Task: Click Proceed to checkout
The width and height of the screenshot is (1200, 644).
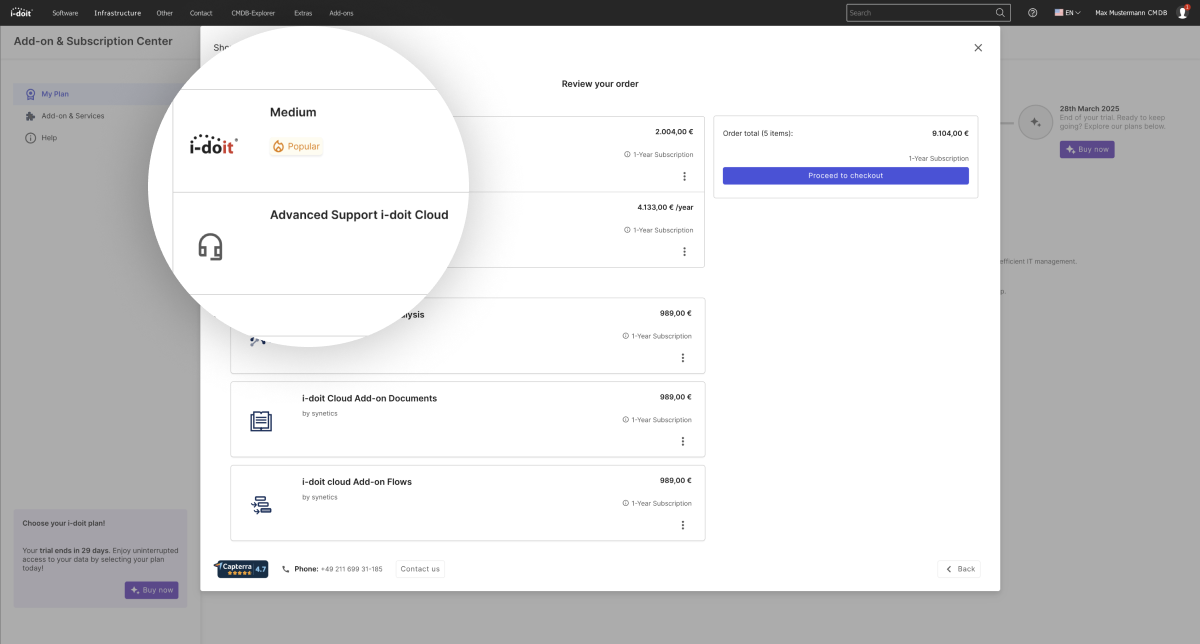Action: pos(846,176)
